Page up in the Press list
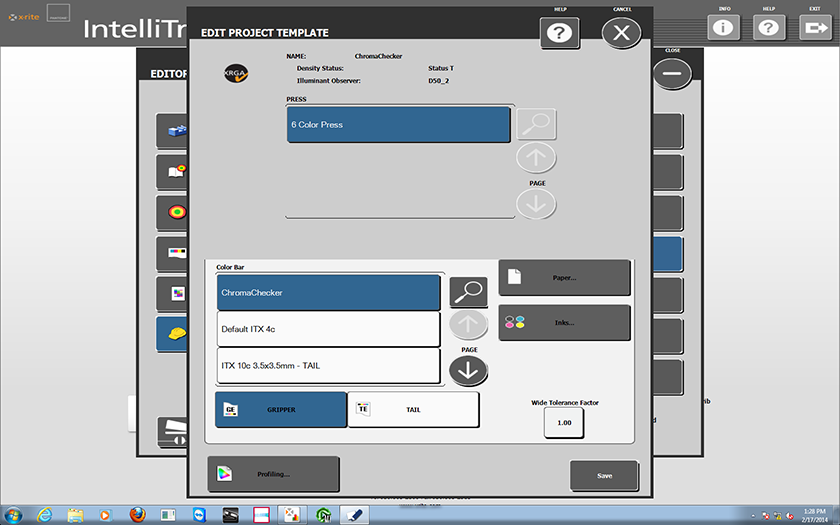 [x=536, y=158]
